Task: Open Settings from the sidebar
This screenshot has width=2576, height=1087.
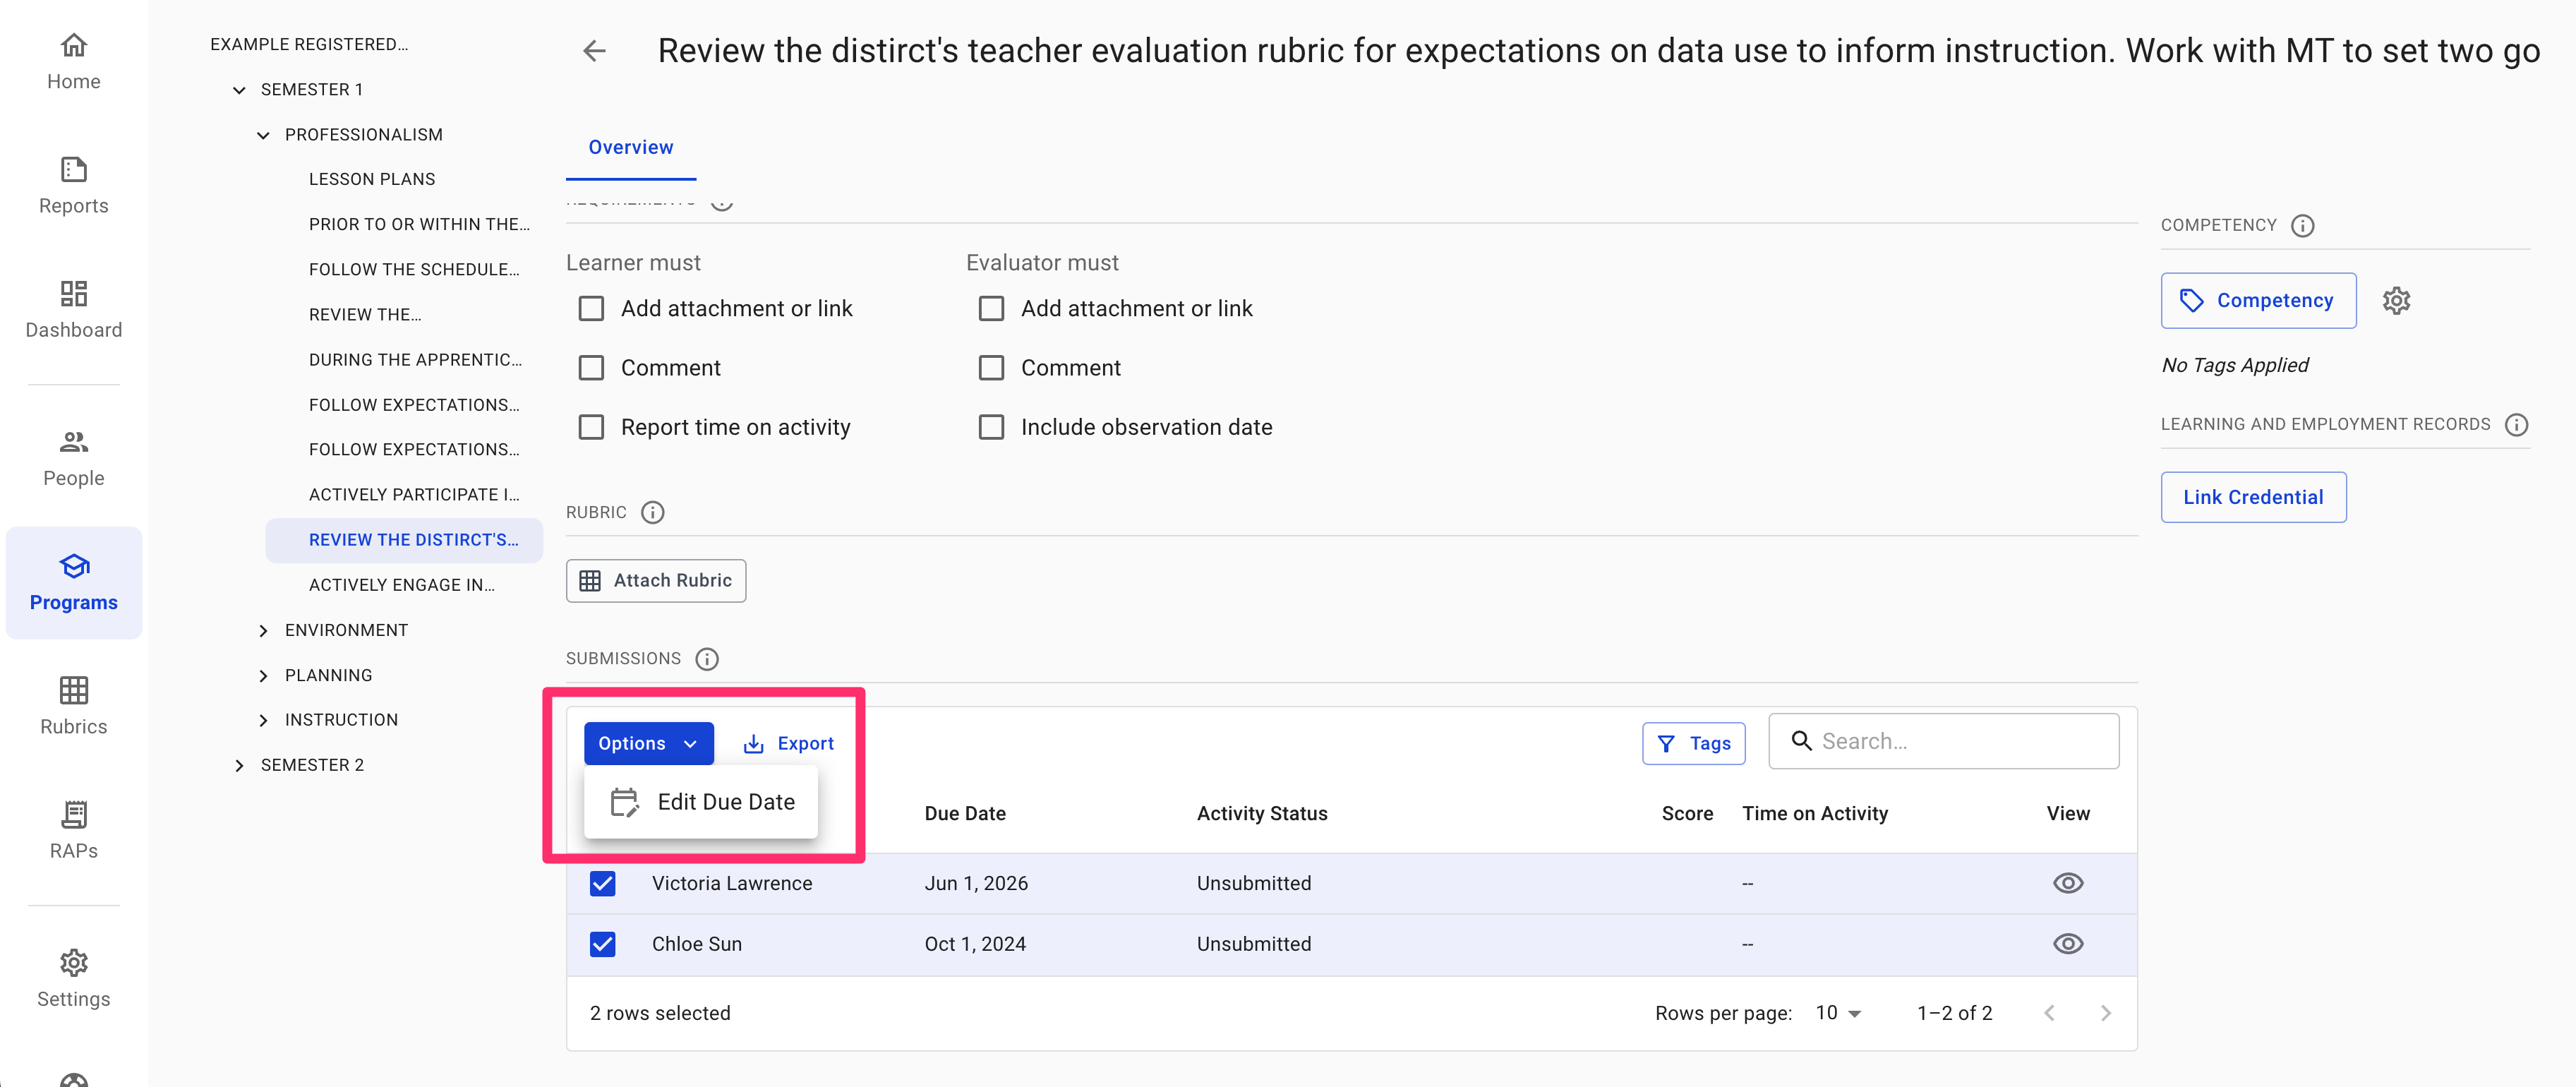Action: (x=73, y=977)
